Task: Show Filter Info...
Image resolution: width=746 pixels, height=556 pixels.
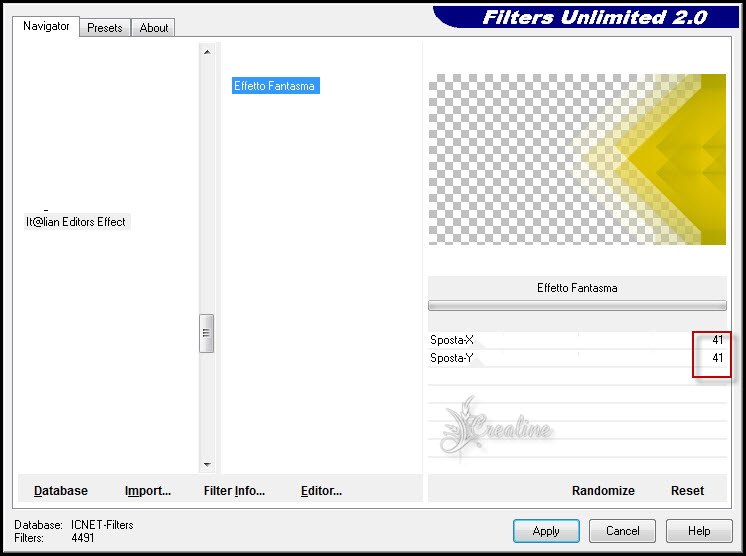Action: tap(234, 491)
